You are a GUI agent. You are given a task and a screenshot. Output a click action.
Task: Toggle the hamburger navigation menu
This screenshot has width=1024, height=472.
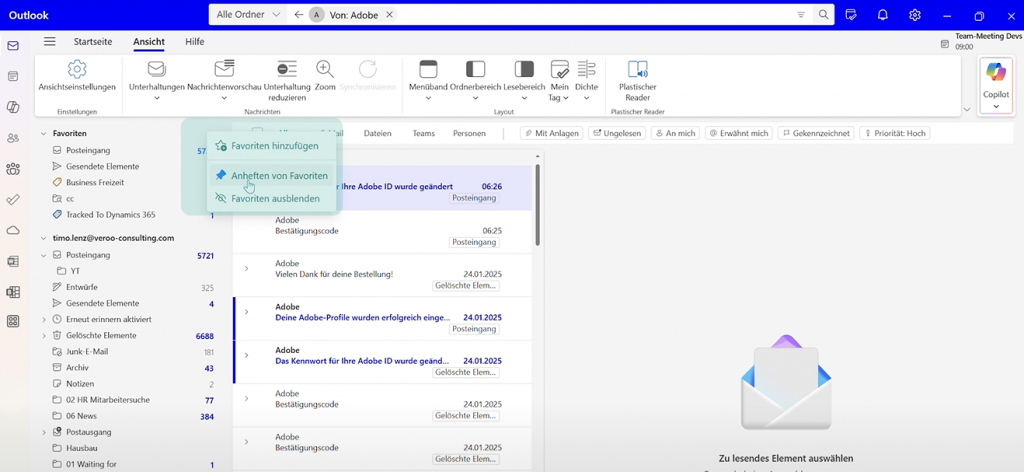coord(50,42)
